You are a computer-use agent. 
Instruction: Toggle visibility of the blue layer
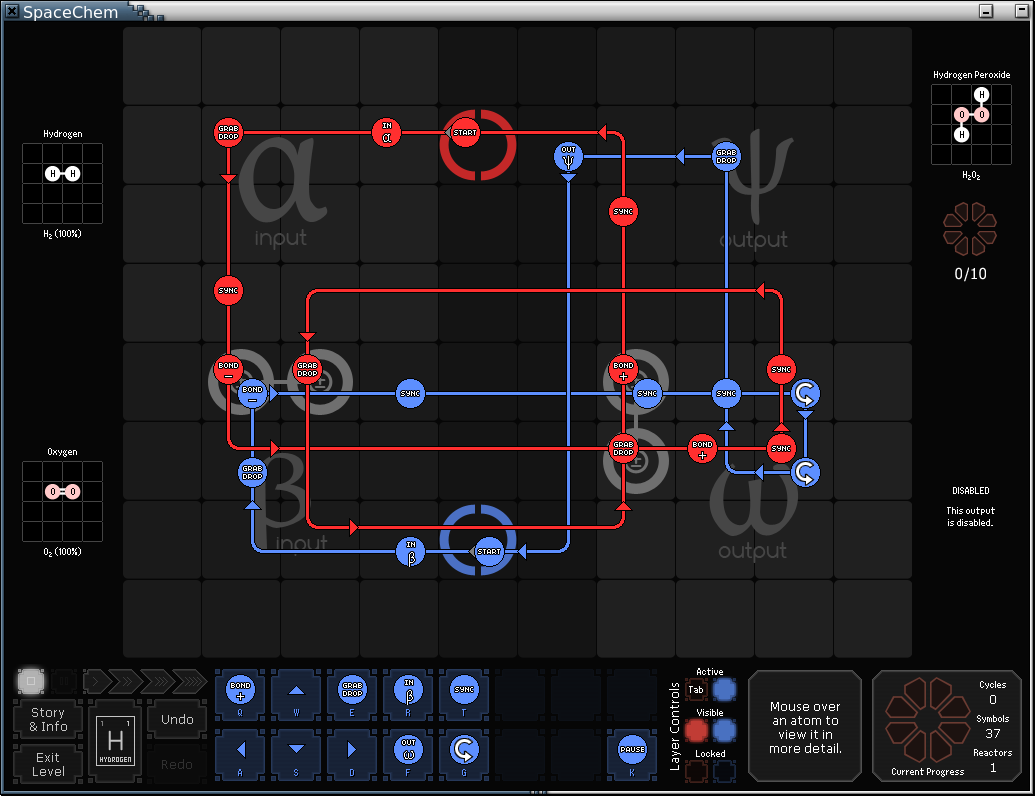724,731
